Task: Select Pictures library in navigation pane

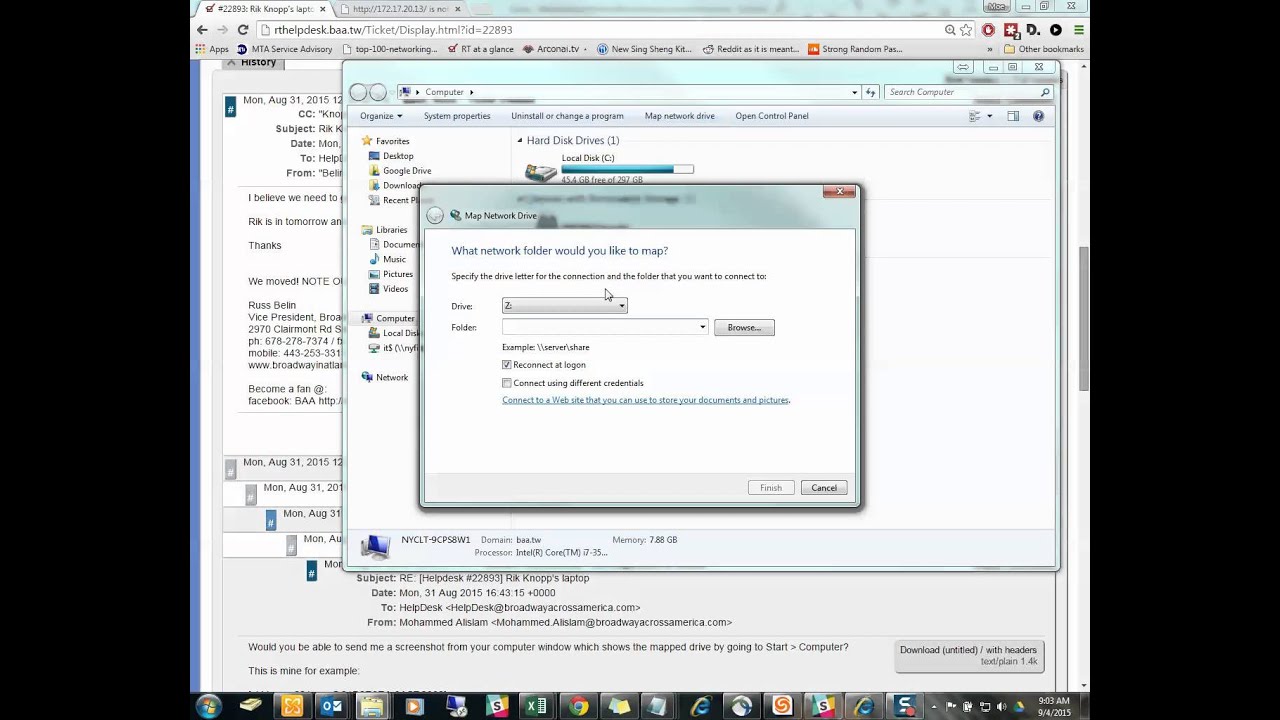Action: coord(391,274)
